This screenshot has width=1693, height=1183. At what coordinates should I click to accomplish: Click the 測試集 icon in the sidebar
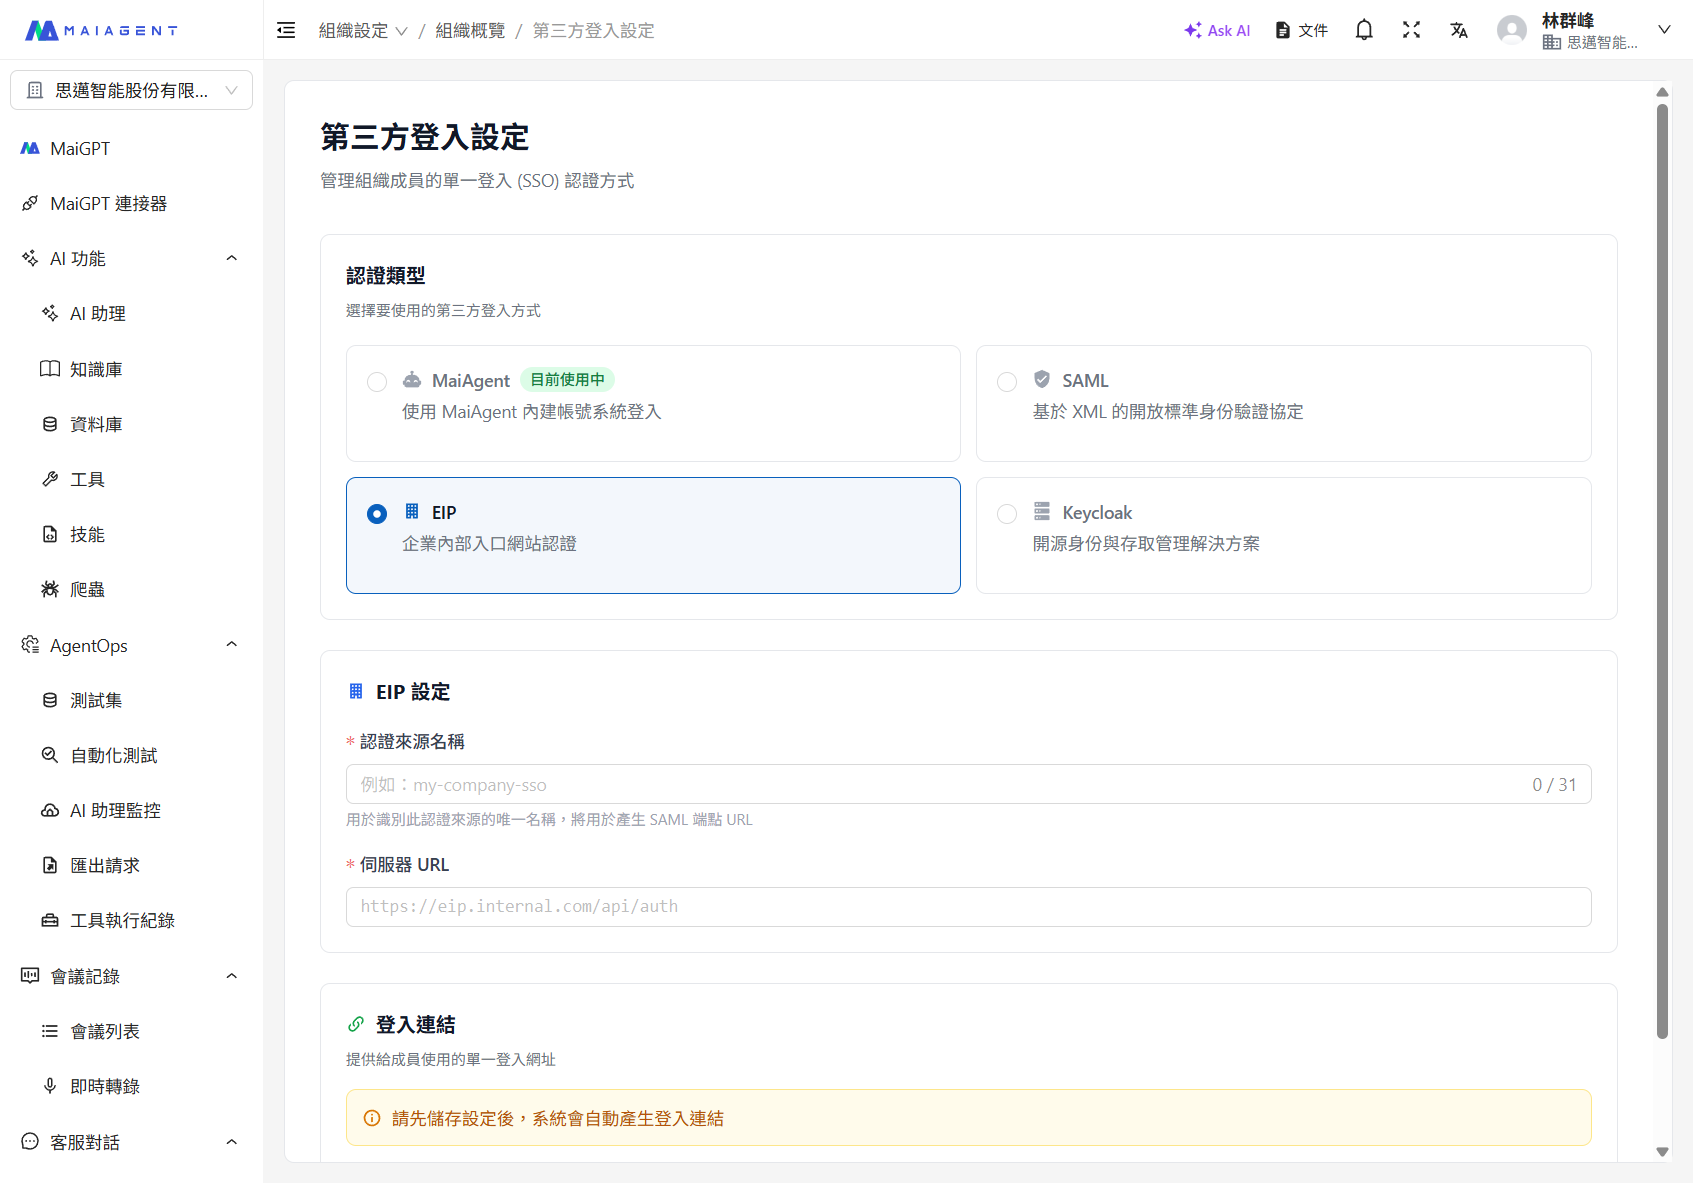[50, 700]
